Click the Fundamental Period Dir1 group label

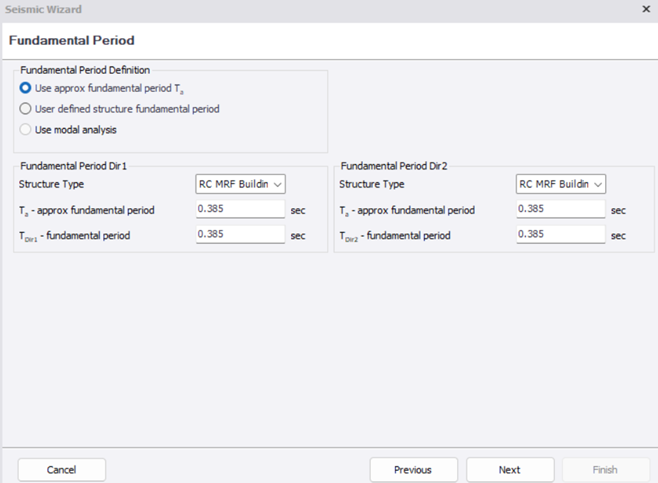pos(73,166)
